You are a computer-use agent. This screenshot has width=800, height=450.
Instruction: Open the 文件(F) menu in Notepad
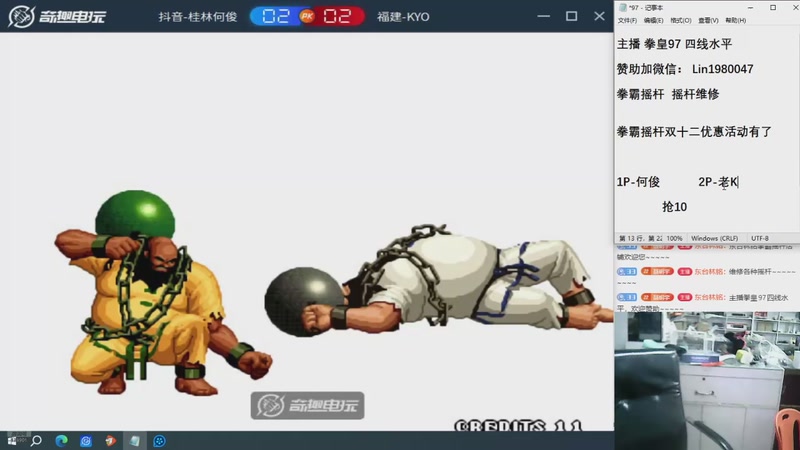(x=627, y=20)
